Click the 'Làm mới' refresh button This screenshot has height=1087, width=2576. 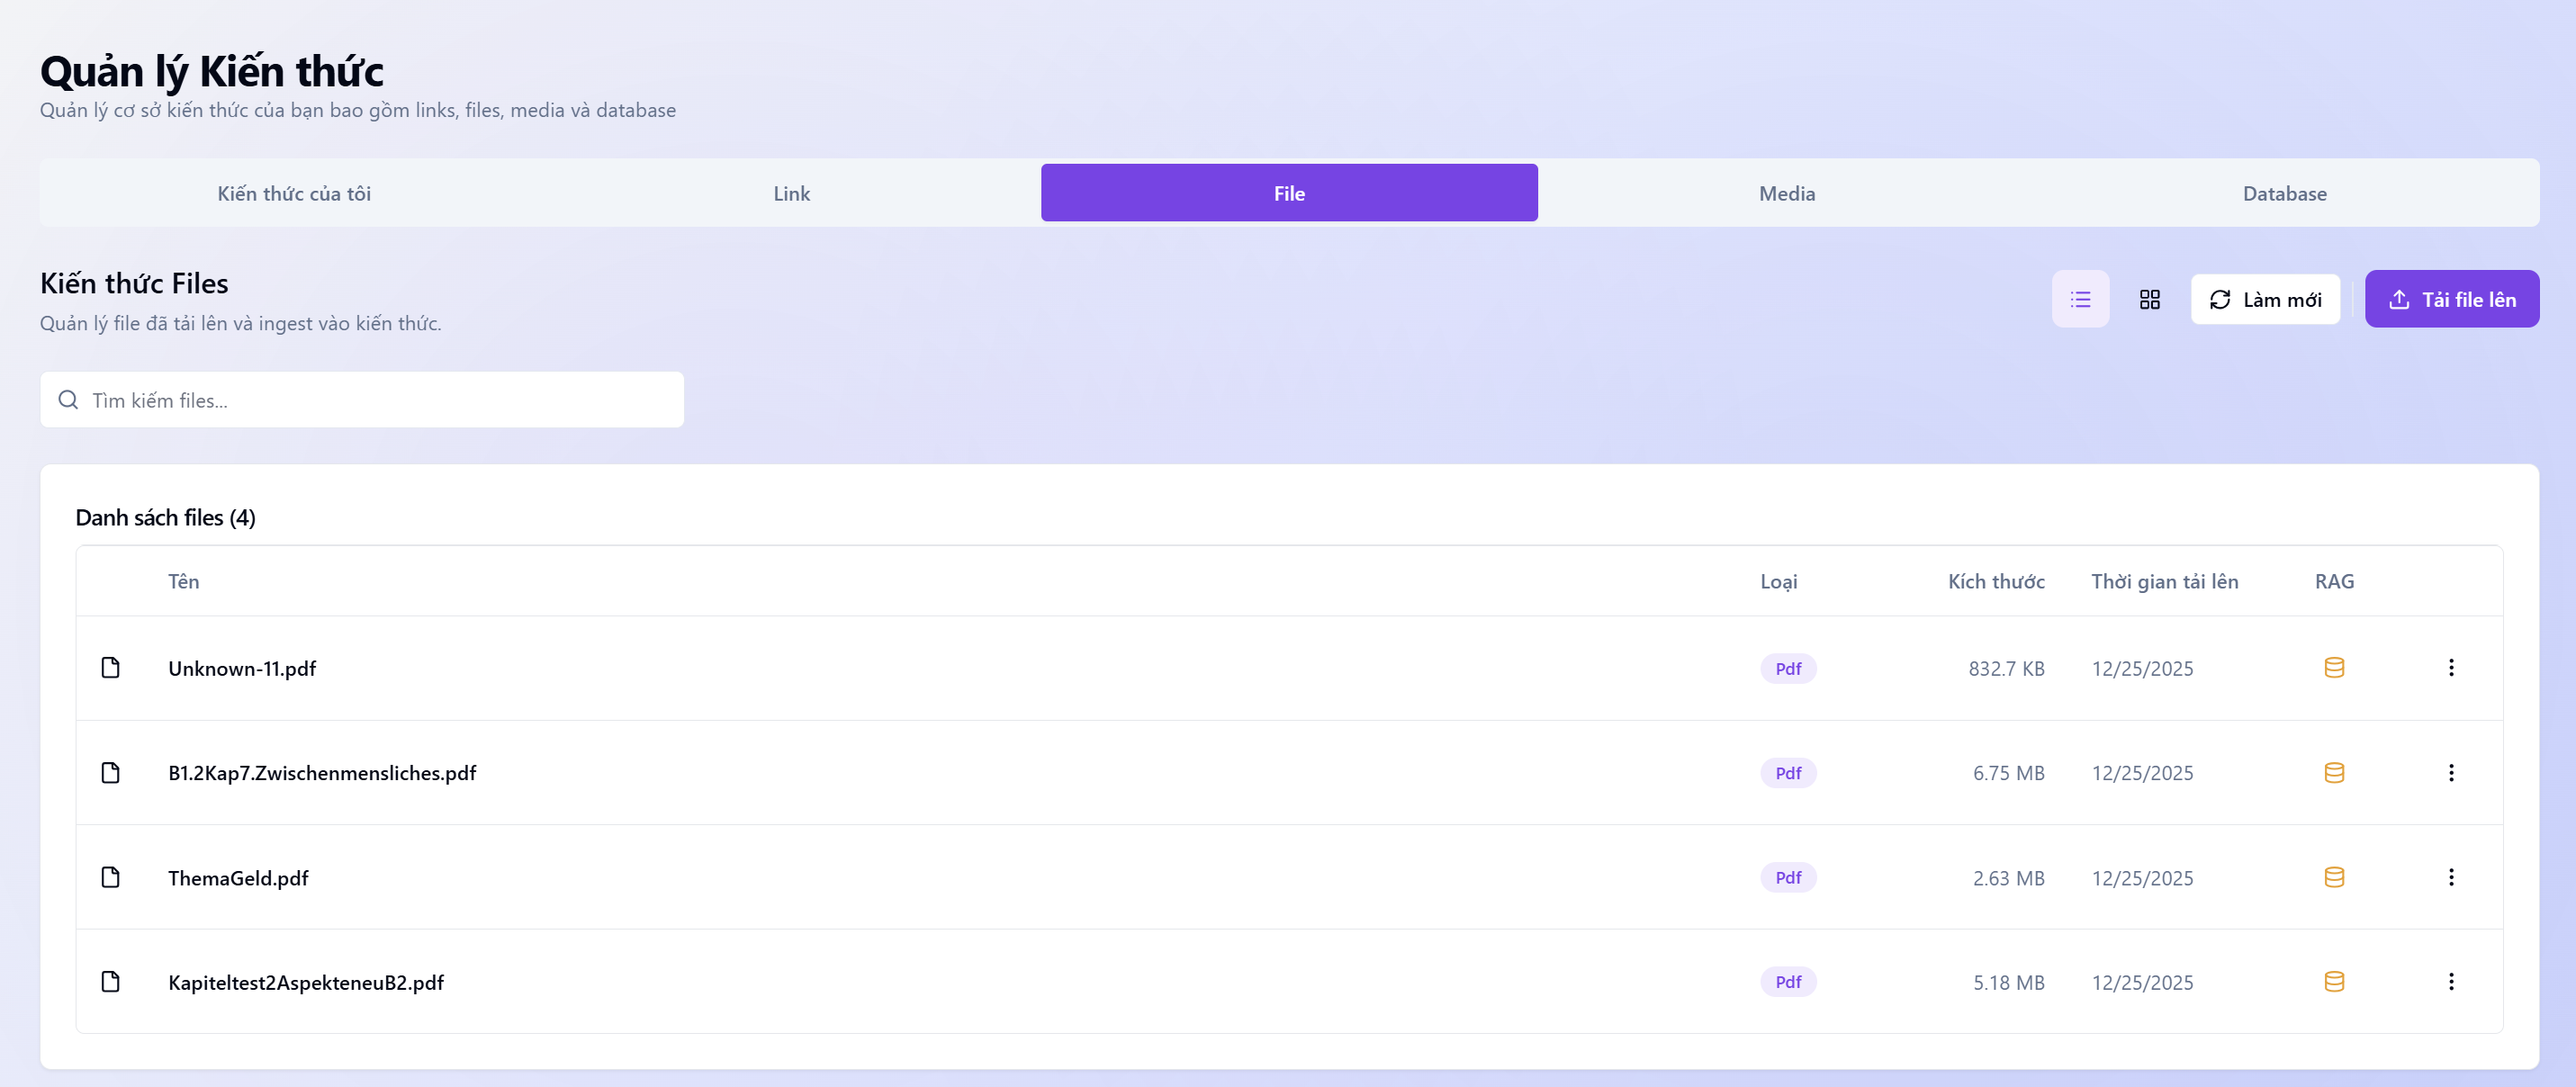(2264, 299)
